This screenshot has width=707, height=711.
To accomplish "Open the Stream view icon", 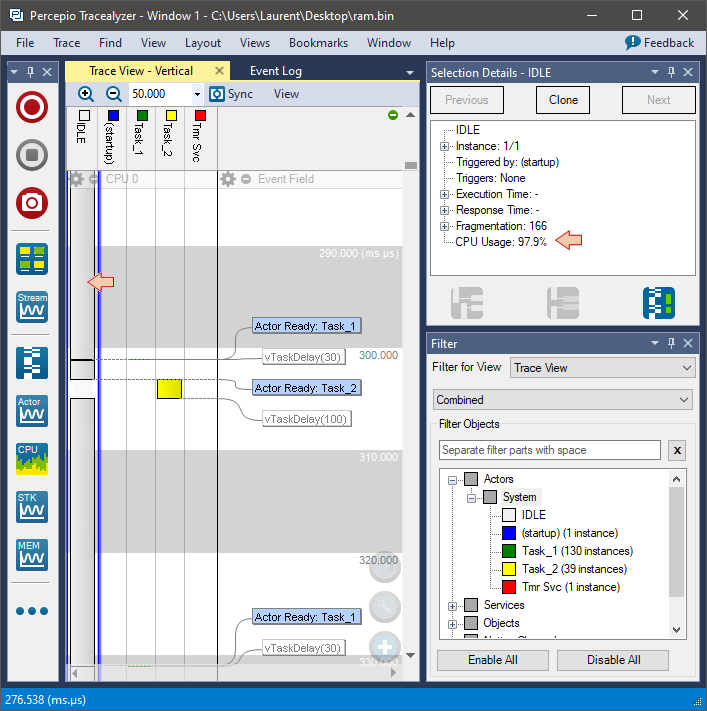I will 32,307.
